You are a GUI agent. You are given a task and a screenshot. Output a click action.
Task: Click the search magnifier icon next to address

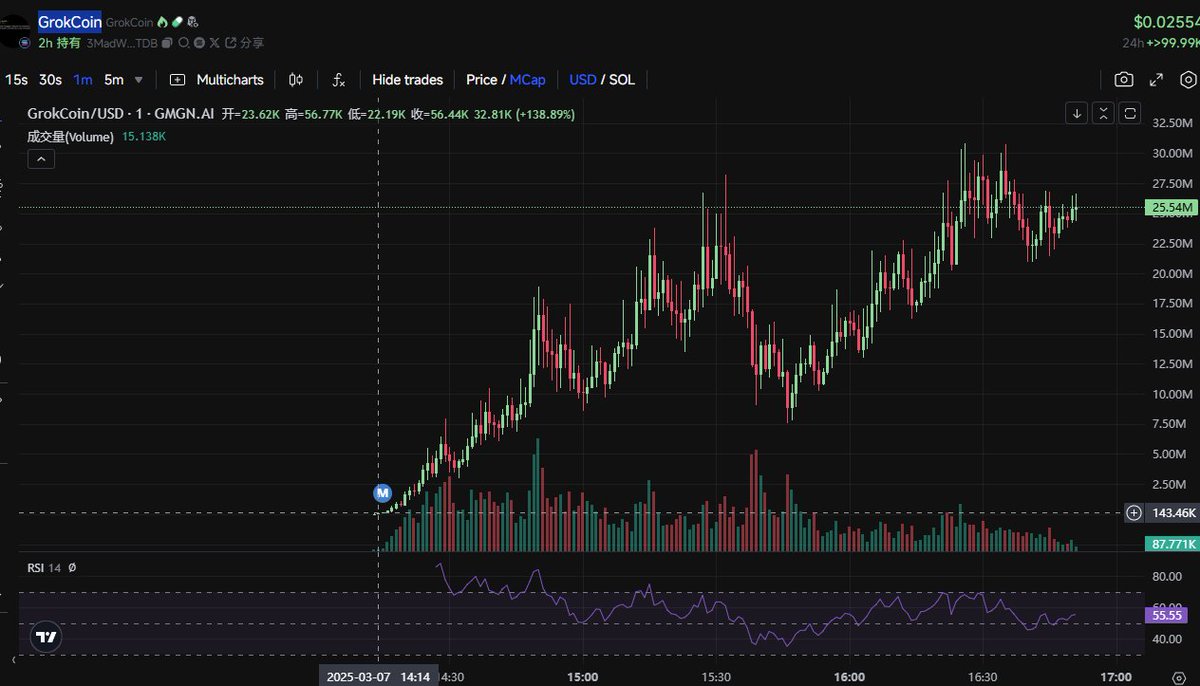(x=184, y=43)
